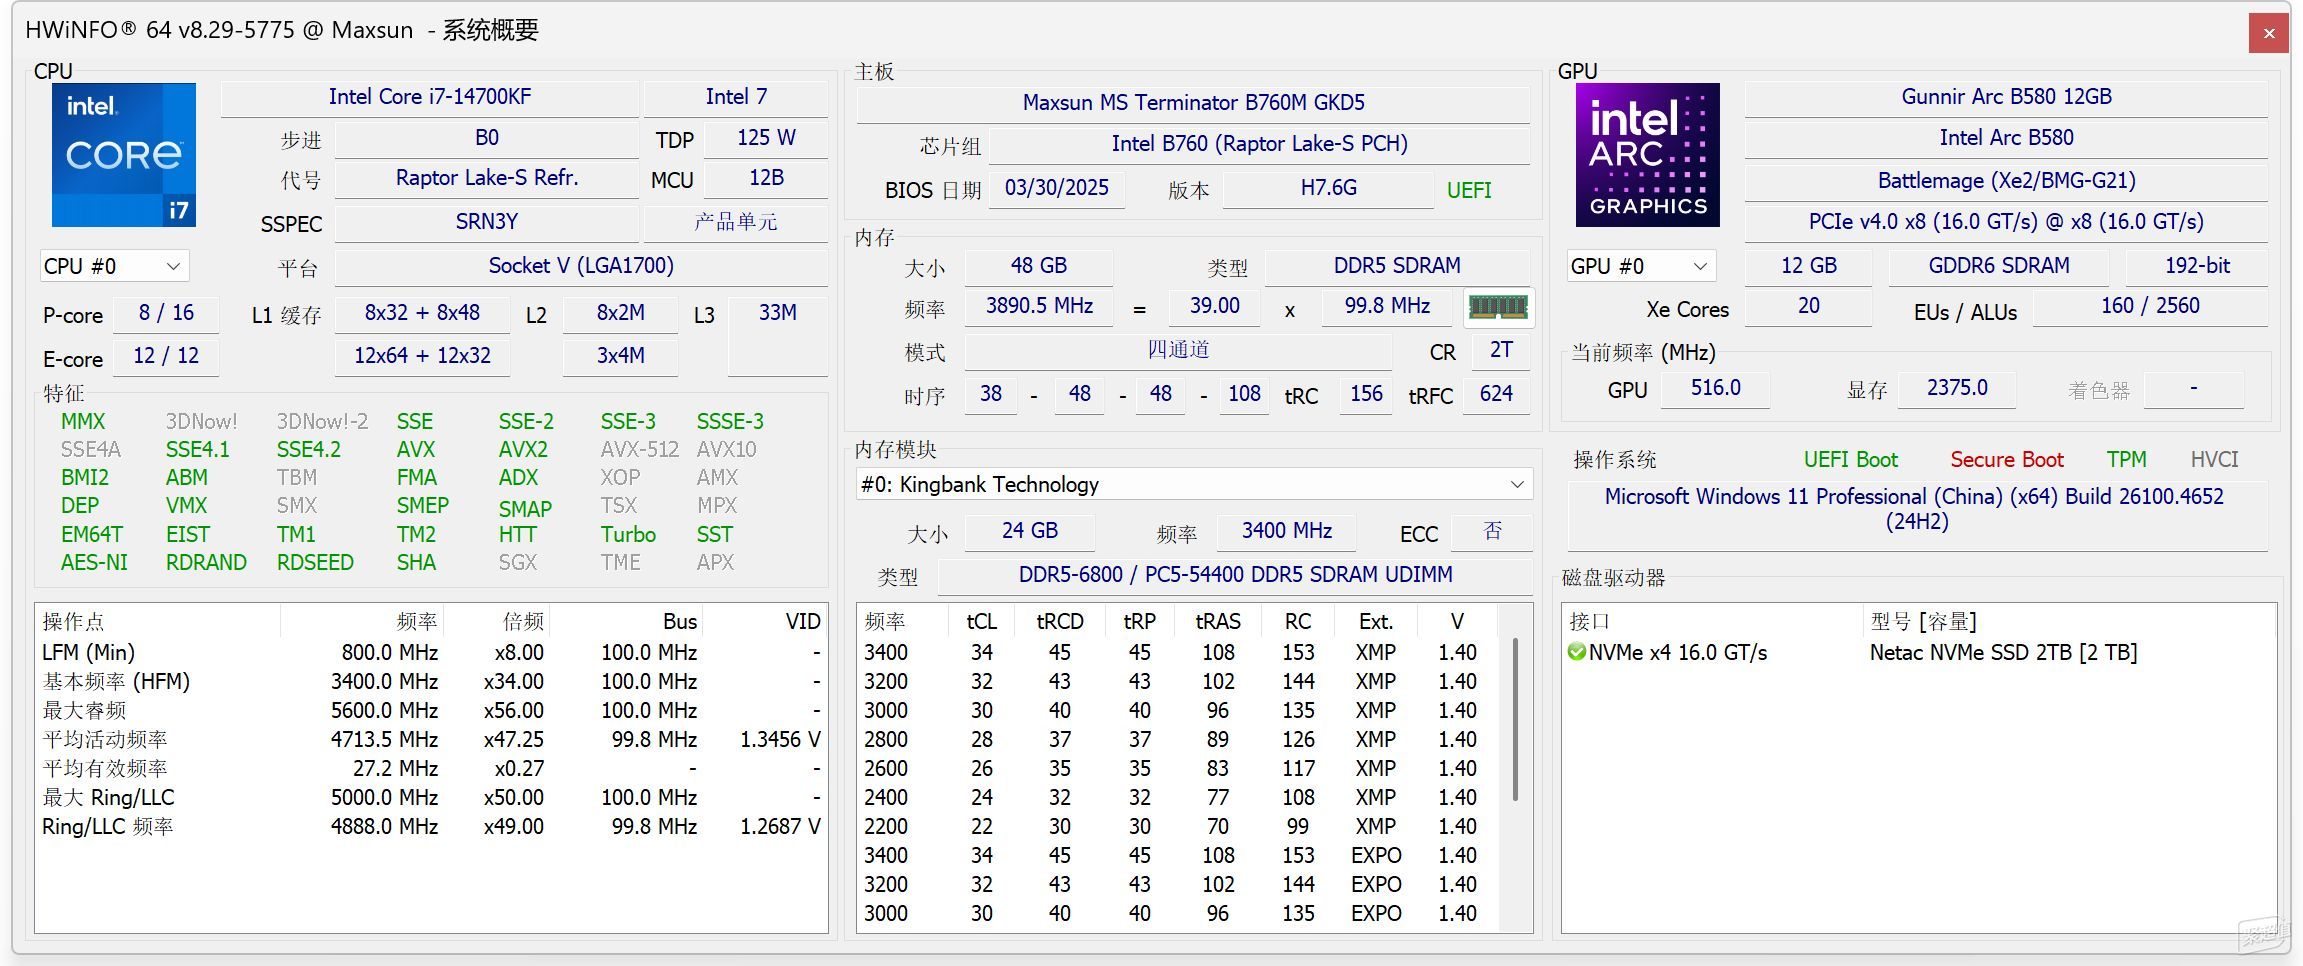The width and height of the screenshot is (2303, 966).
Task: Click the Microsoft Windows 11 Professional OS text
Action: pyautogui.click(x=1915, y=509)
